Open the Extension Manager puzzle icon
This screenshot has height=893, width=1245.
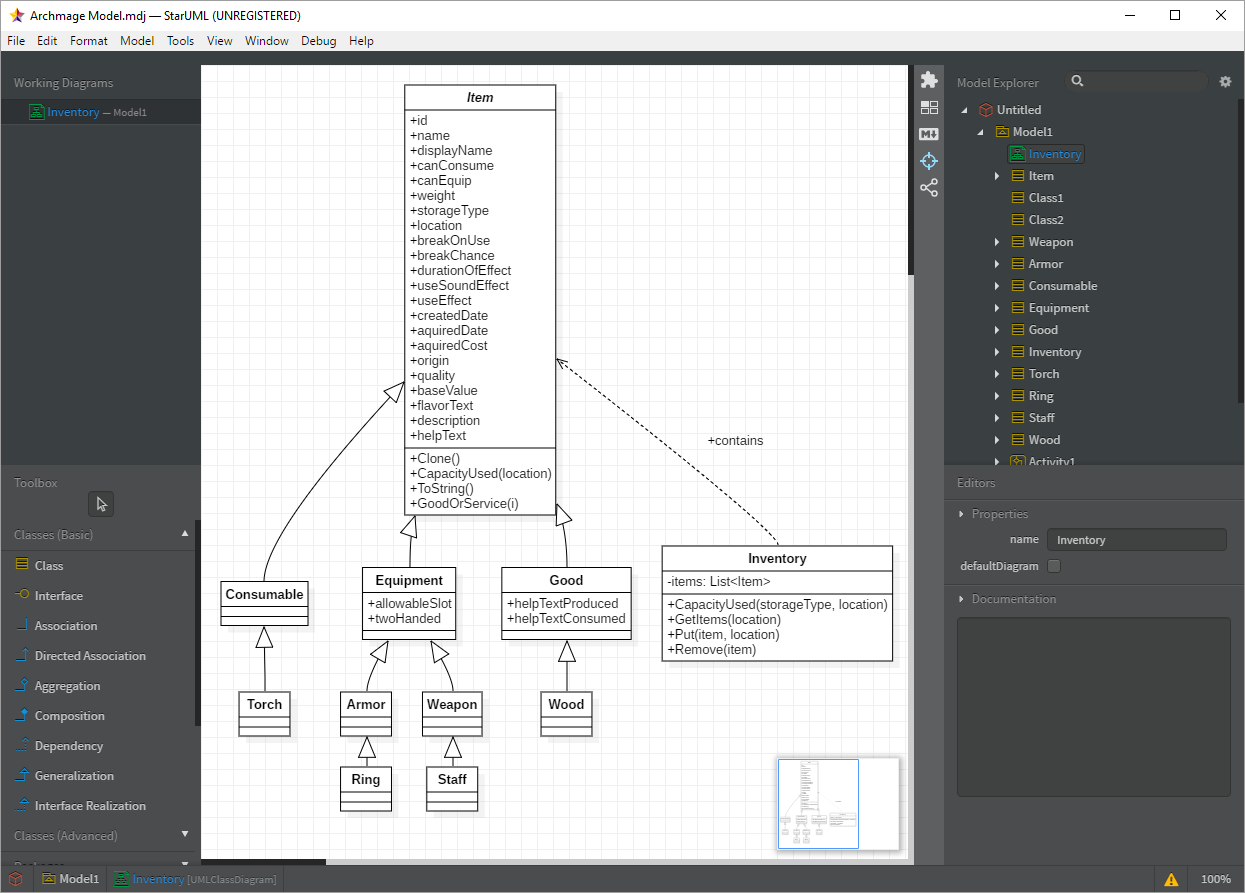(x=929, y=80)
